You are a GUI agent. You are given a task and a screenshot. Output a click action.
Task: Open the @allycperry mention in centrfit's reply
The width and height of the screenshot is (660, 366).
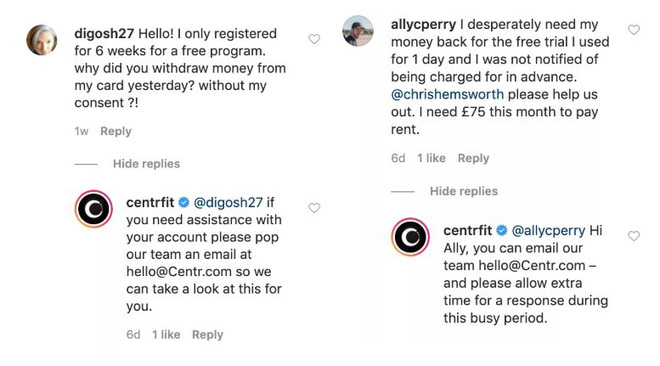click(x=548, y=231)
